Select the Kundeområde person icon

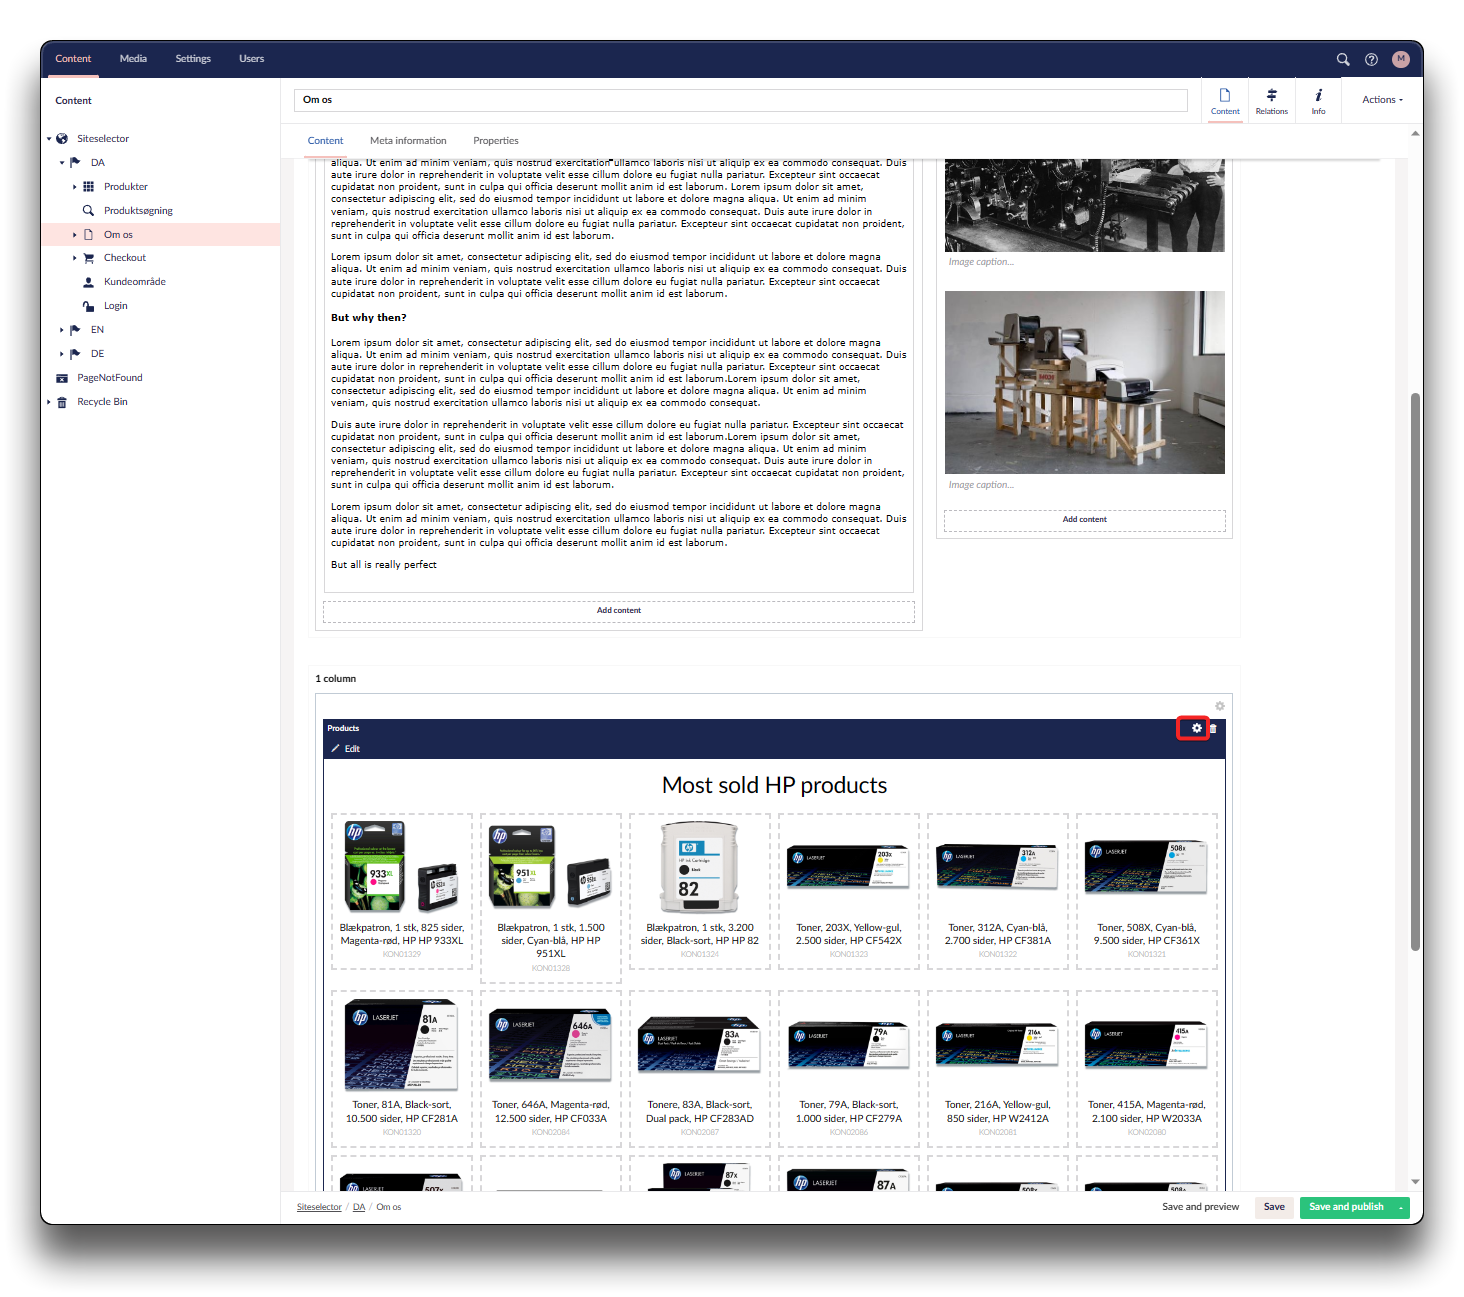click(88, 282)
